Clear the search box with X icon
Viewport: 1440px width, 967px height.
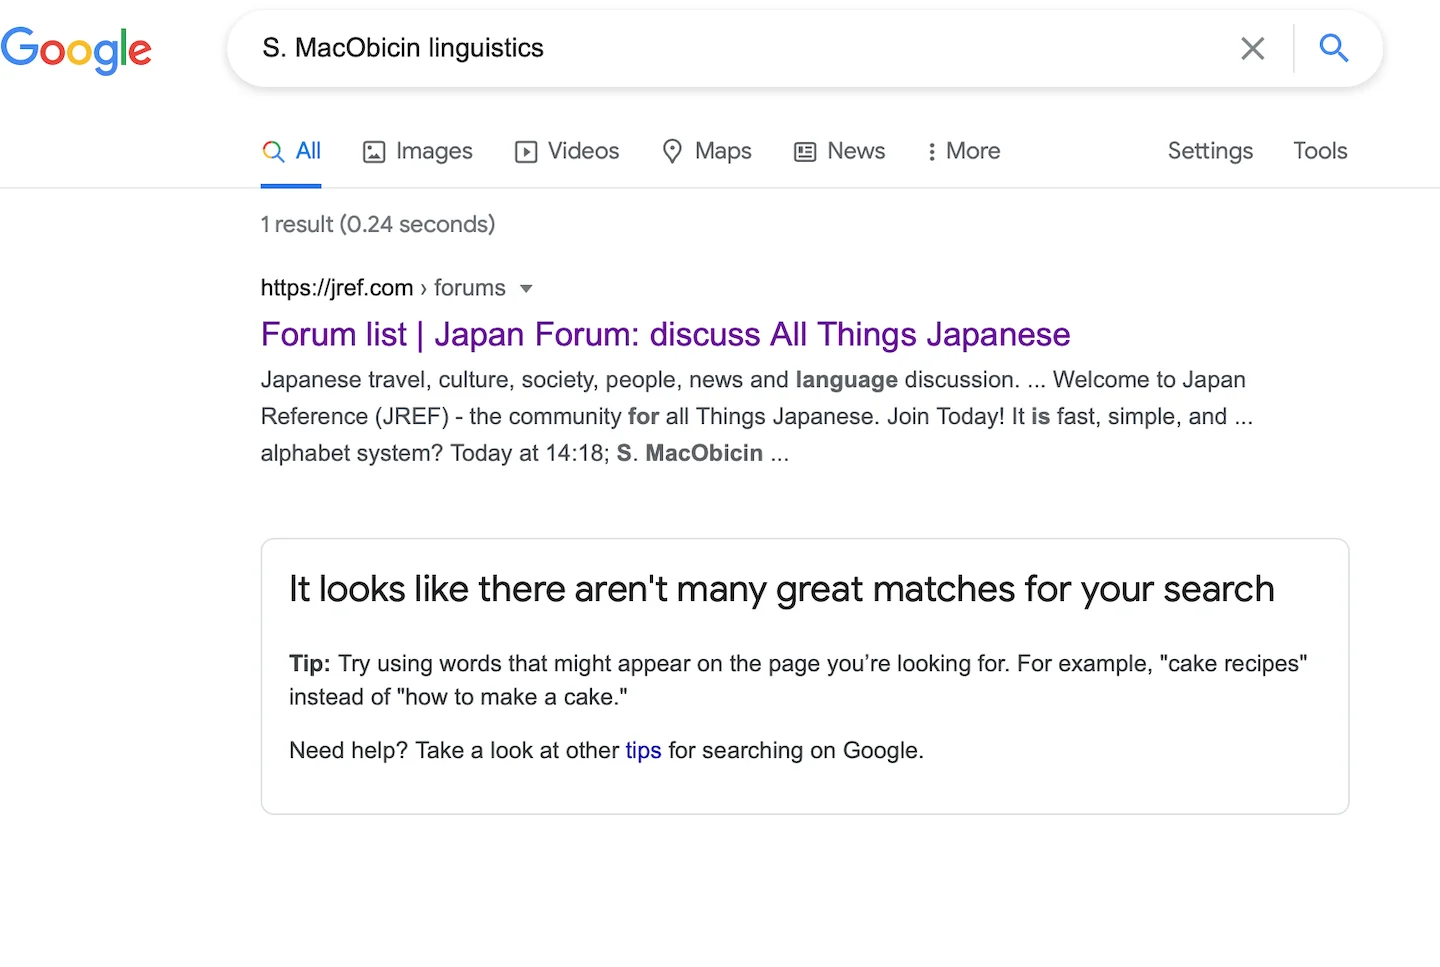(1252, 48)
